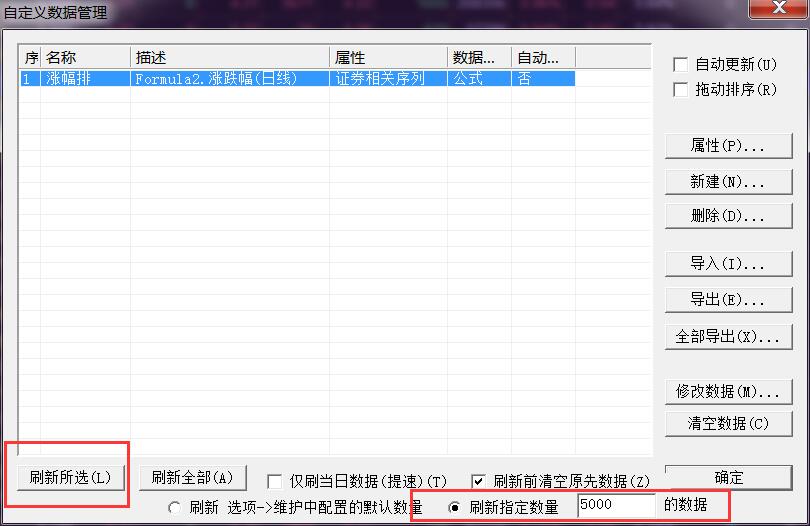Click the 公式 data cell
Screen dimensions: 810x526
[479, 79]
